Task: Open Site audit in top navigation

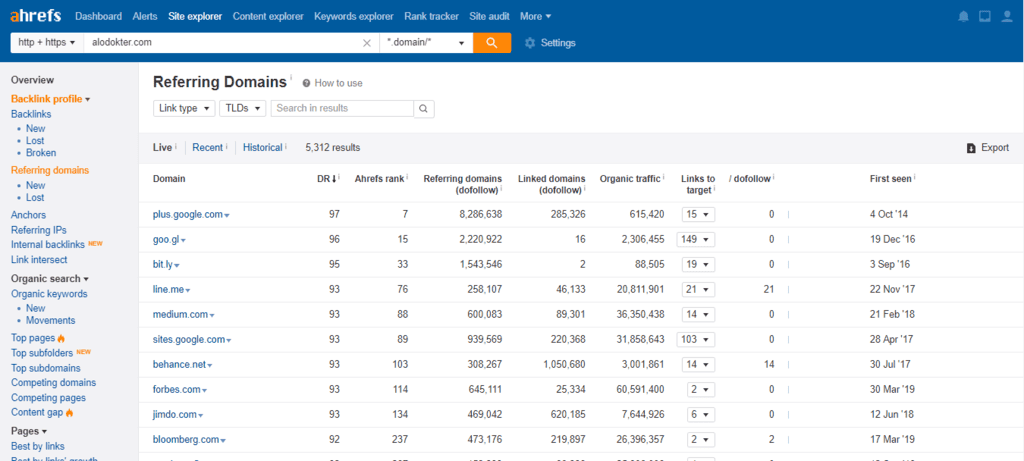Action: click(489, 16)
